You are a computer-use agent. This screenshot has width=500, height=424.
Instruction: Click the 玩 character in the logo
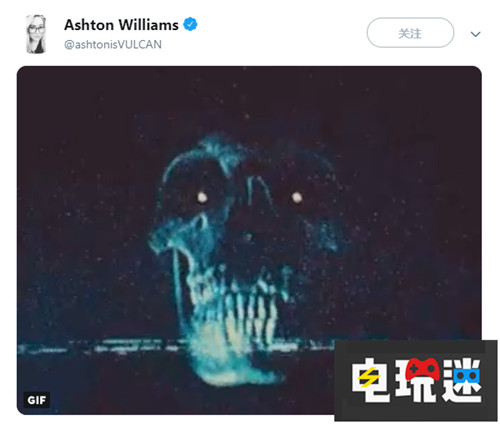tap(417, 380)
